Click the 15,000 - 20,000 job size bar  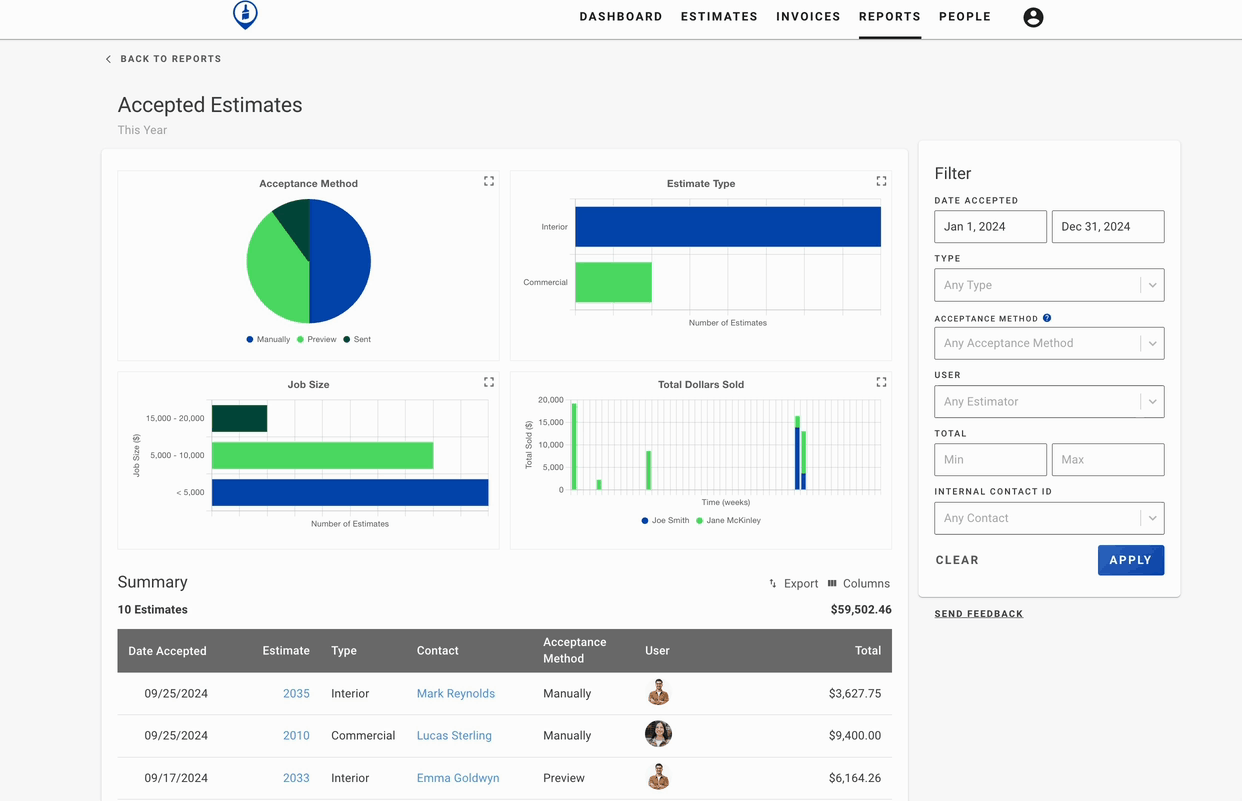pos(239,418)
